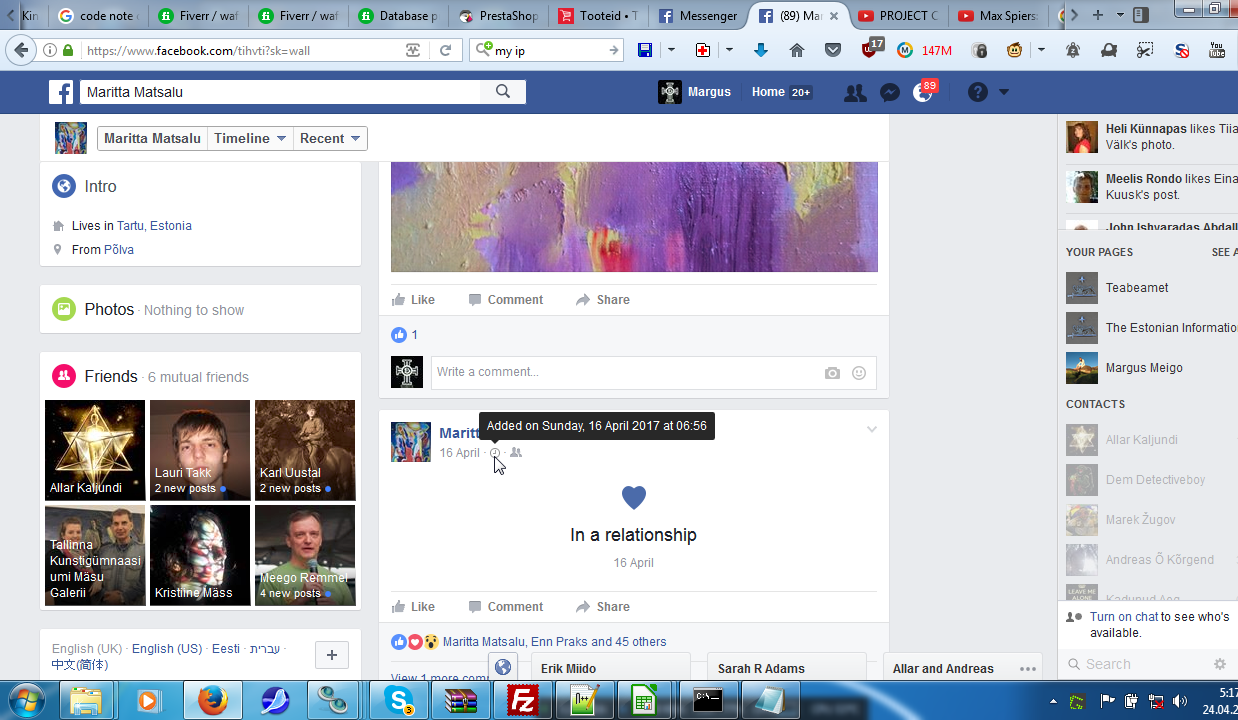This screenshot has height=720, width=1238.
Task: Click the Windows Start button
Action: 24,700
